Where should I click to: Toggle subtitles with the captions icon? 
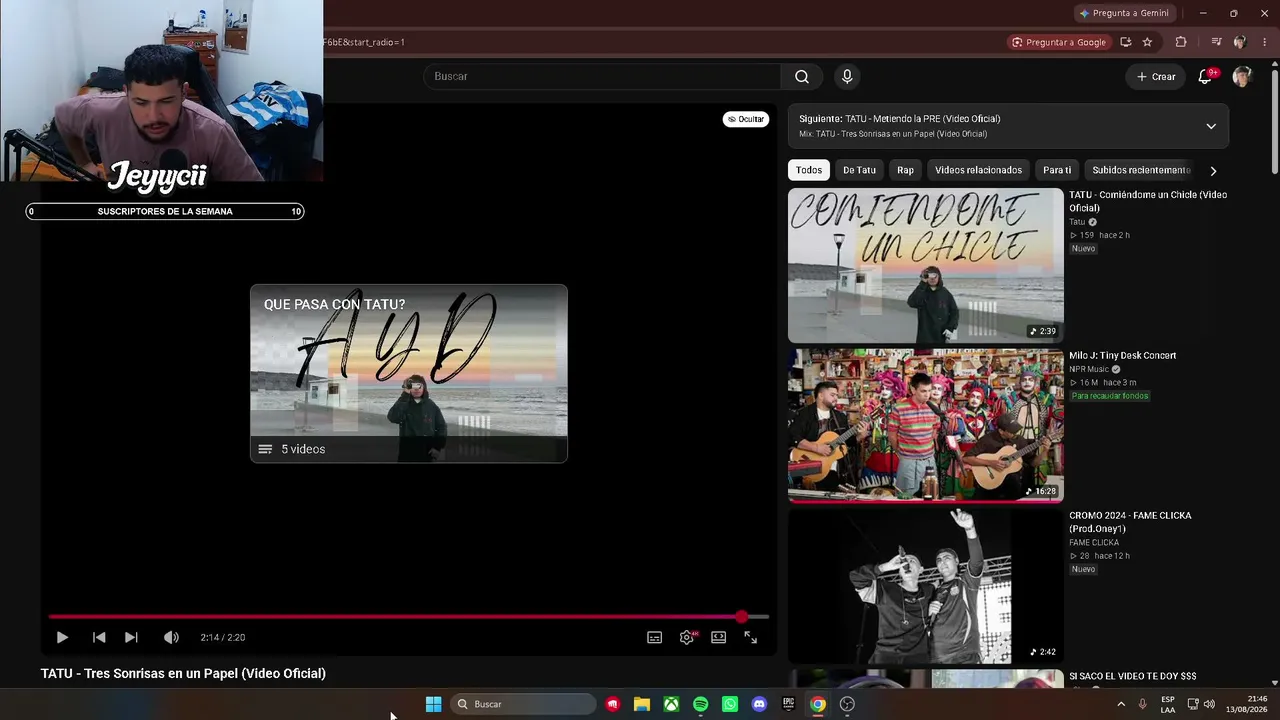coord(654,637)
